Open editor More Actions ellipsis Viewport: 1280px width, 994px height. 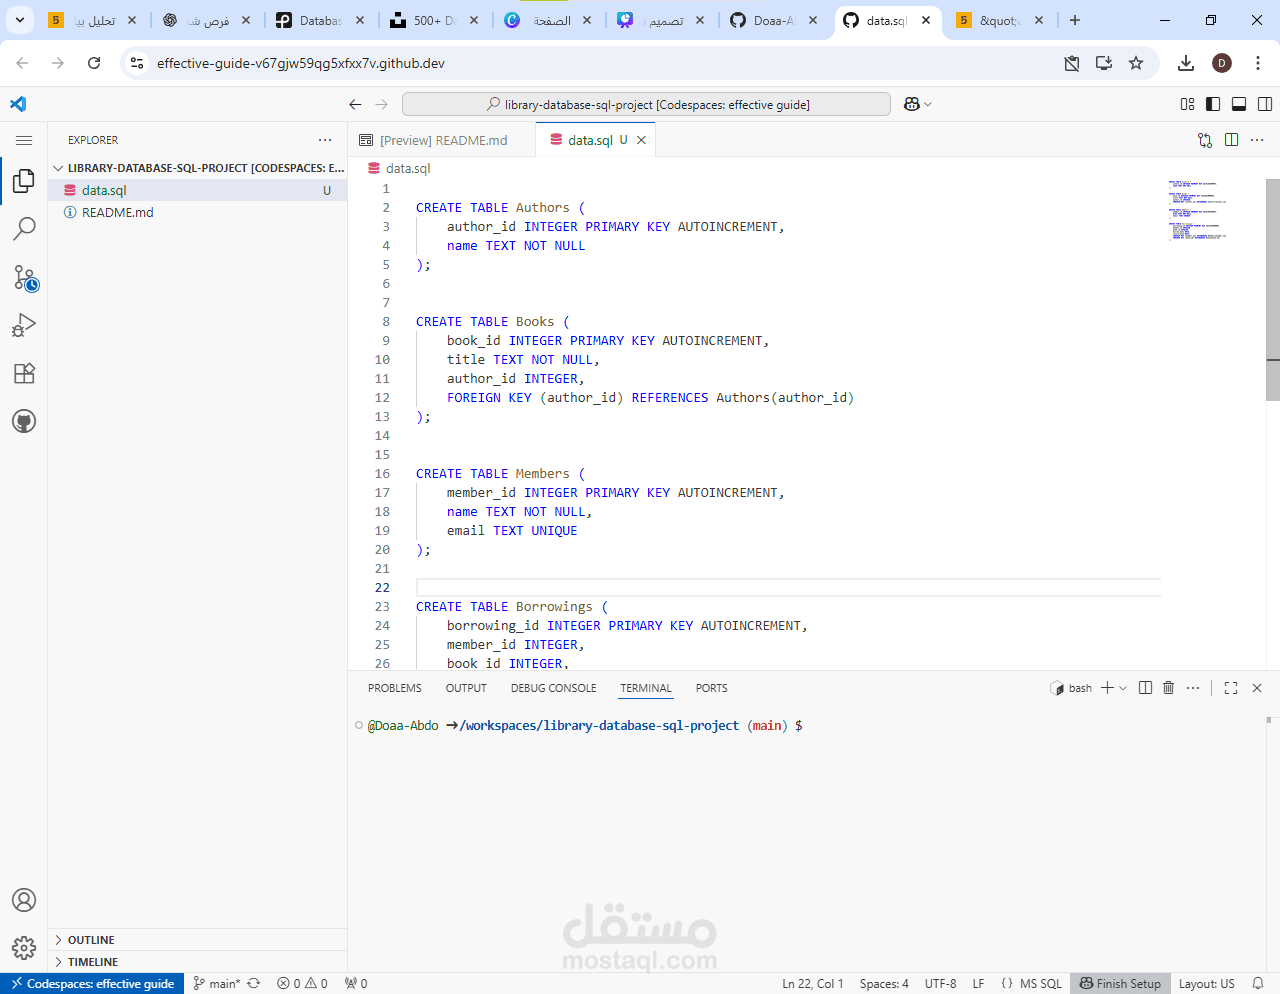(x=1257, y=140)
